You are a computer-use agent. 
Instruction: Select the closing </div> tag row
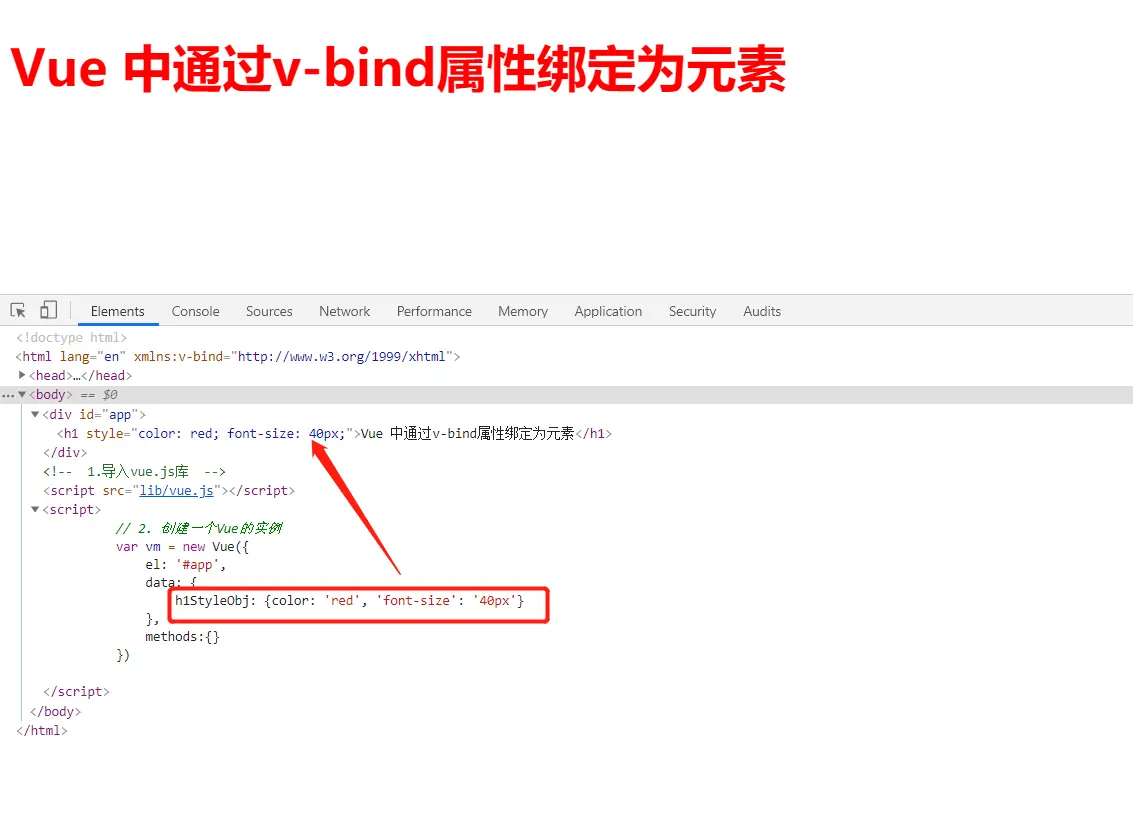[65, 452]
